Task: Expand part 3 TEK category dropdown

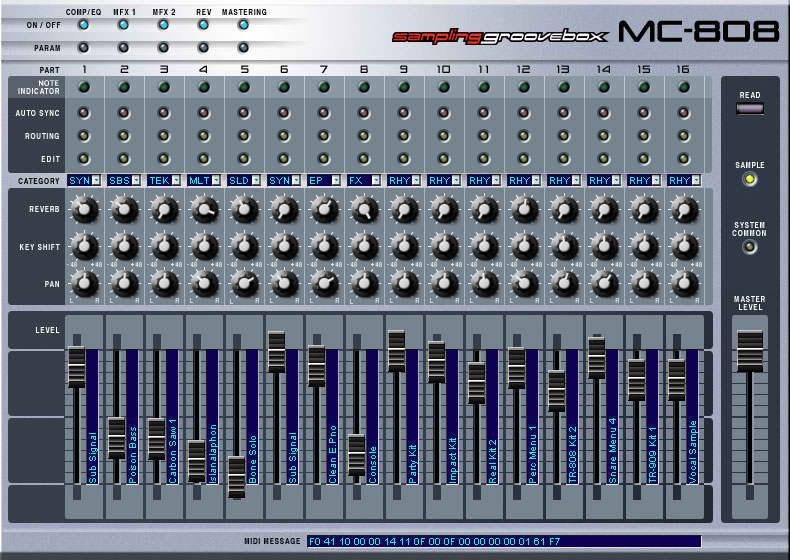Action: (176, 180)
